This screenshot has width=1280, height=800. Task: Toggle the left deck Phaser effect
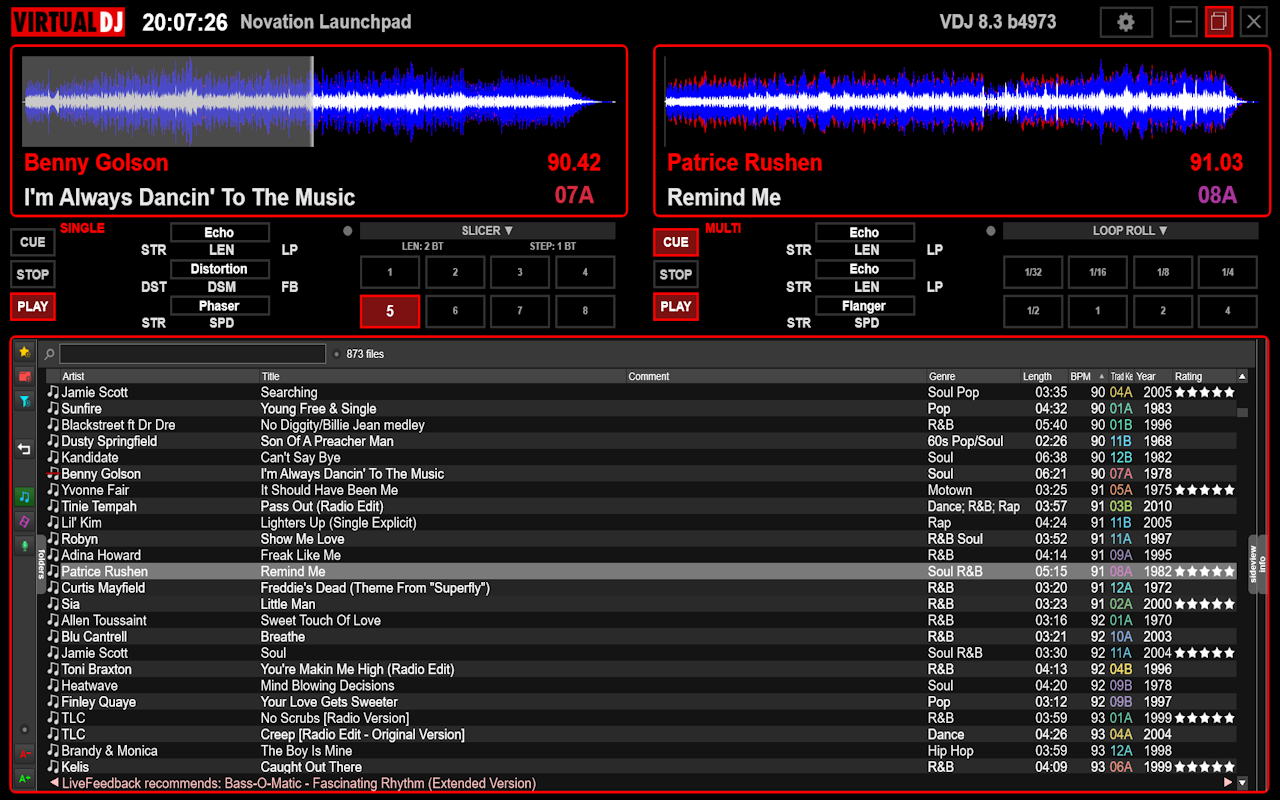click(x=220, y=306)
